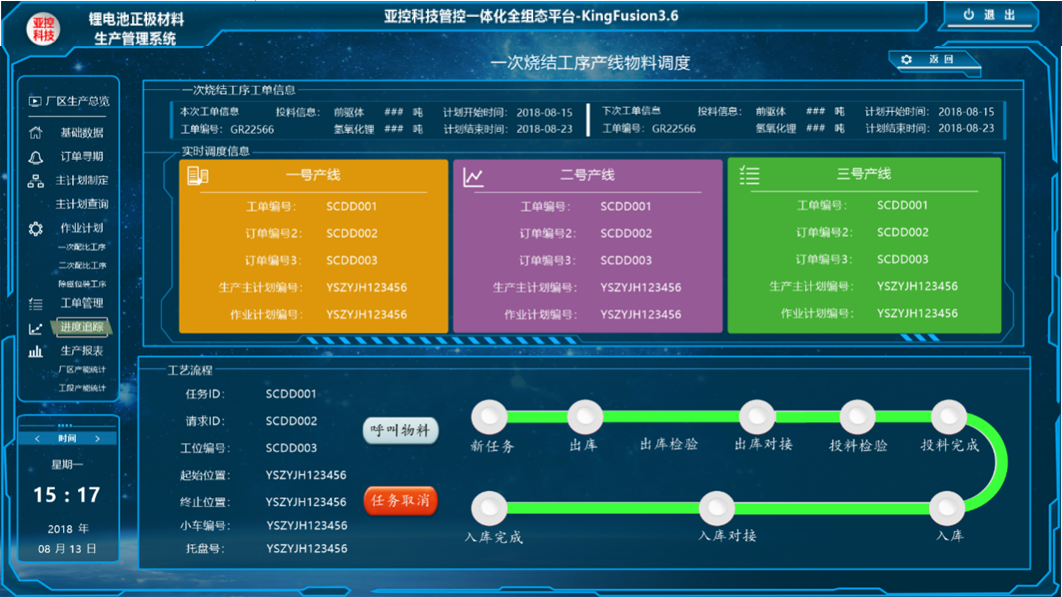Click the power icon in 退出
The height and width of the screenshot is (597, 1062).
coord(969,14)
